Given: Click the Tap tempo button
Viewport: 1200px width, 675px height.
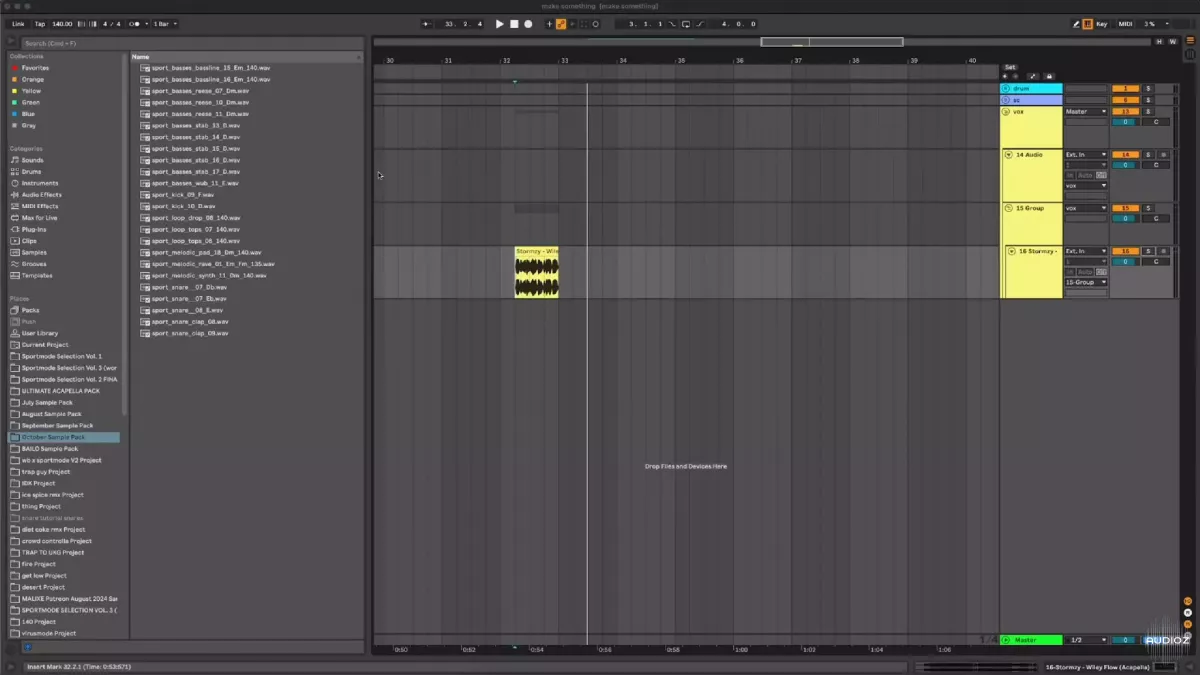Looking at the screenshot, I should pyautogui.click(x=40, y=23).
